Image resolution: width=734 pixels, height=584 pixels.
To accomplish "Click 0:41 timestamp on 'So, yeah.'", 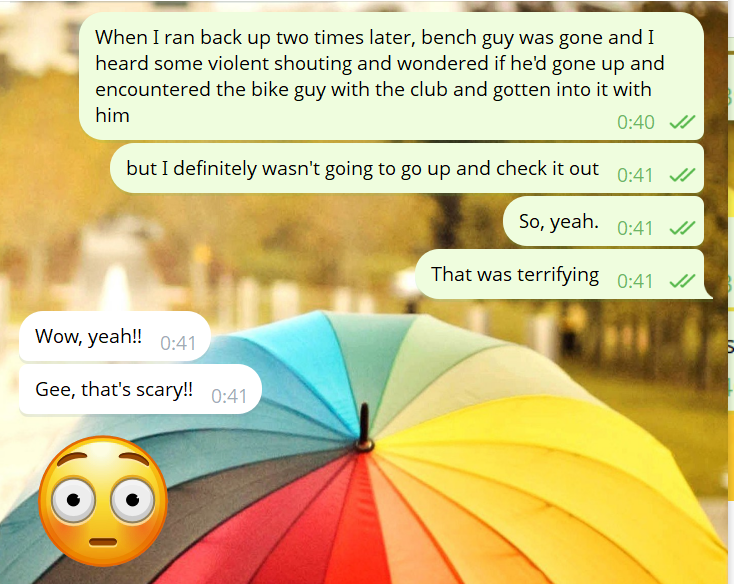I will pyautogui.click(x=635, y=228).
